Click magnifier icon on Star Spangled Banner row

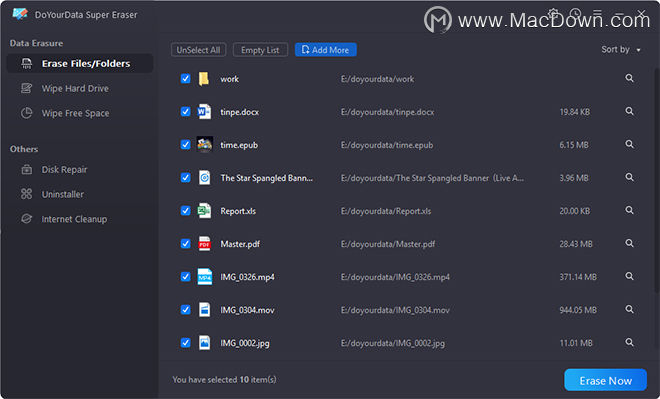[x=629, y=177]
